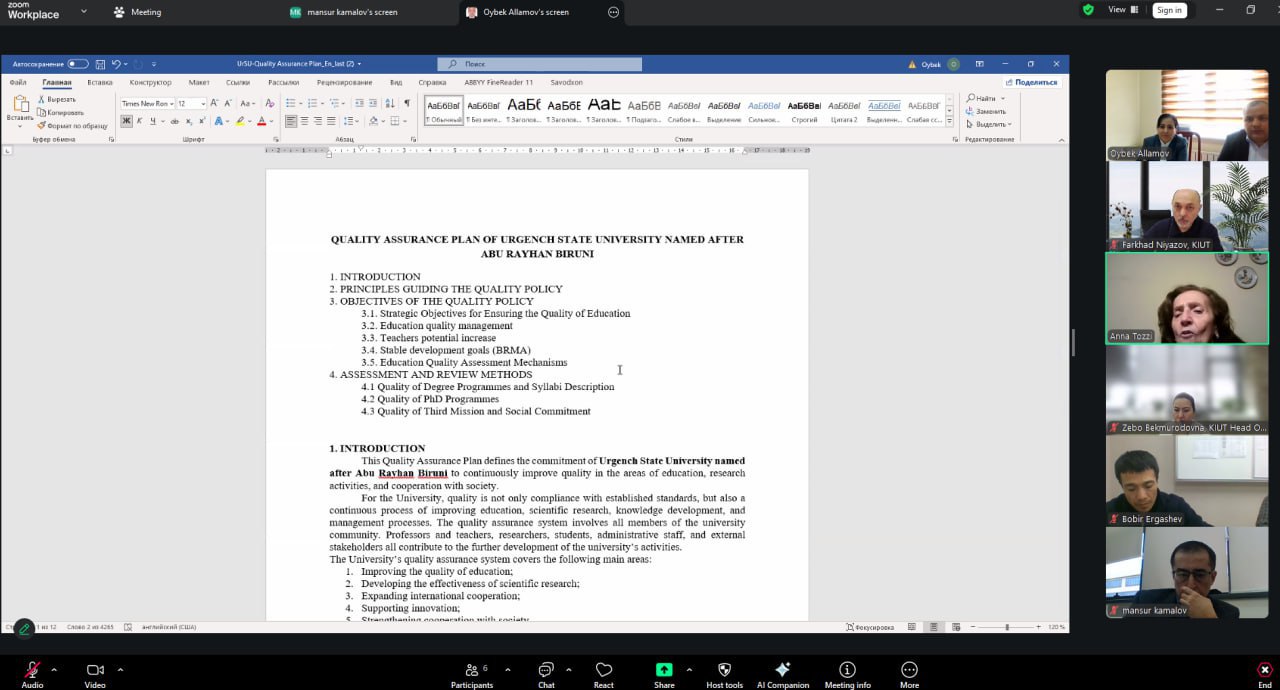This screenshot has height=690, width=1280.
Task: Expand audio options arrow next to mute
Action: coord(54,670)
